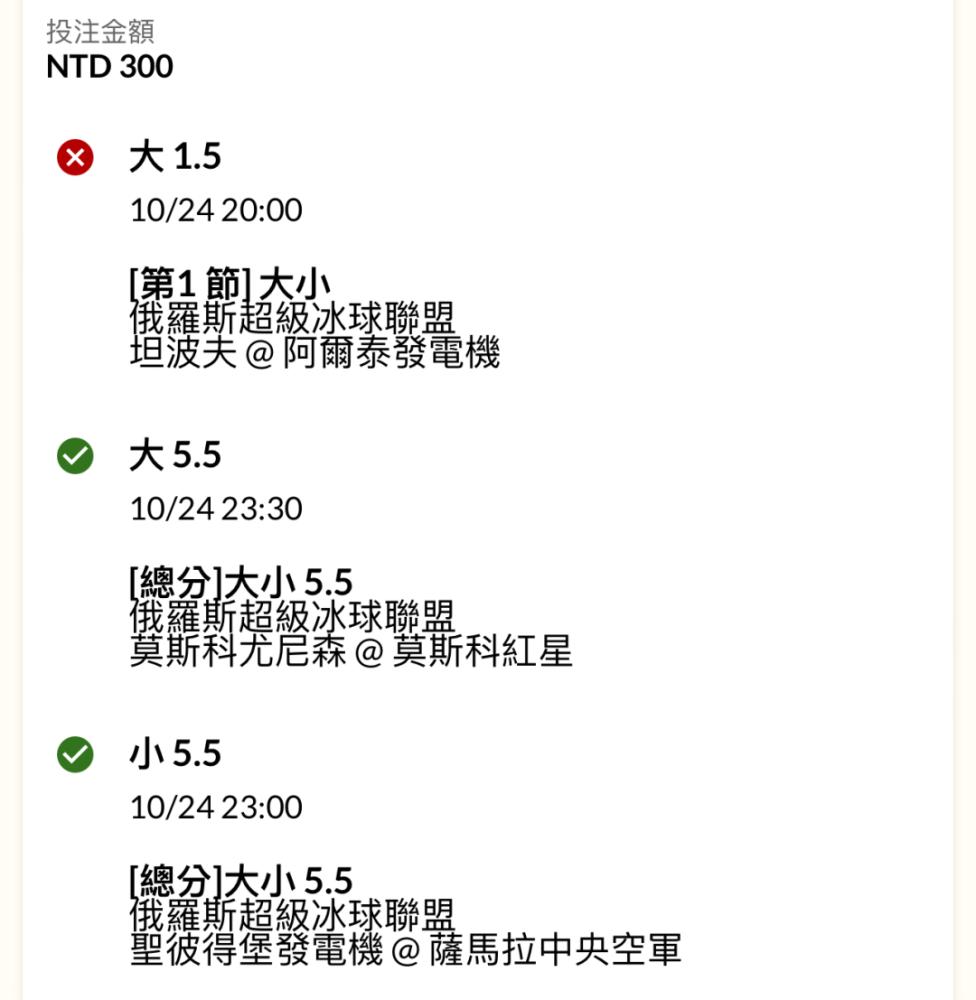The width and height of the screenshot is (976, 1000).
Task: Click the 10/24 20:00 match time
Action: 216,210
